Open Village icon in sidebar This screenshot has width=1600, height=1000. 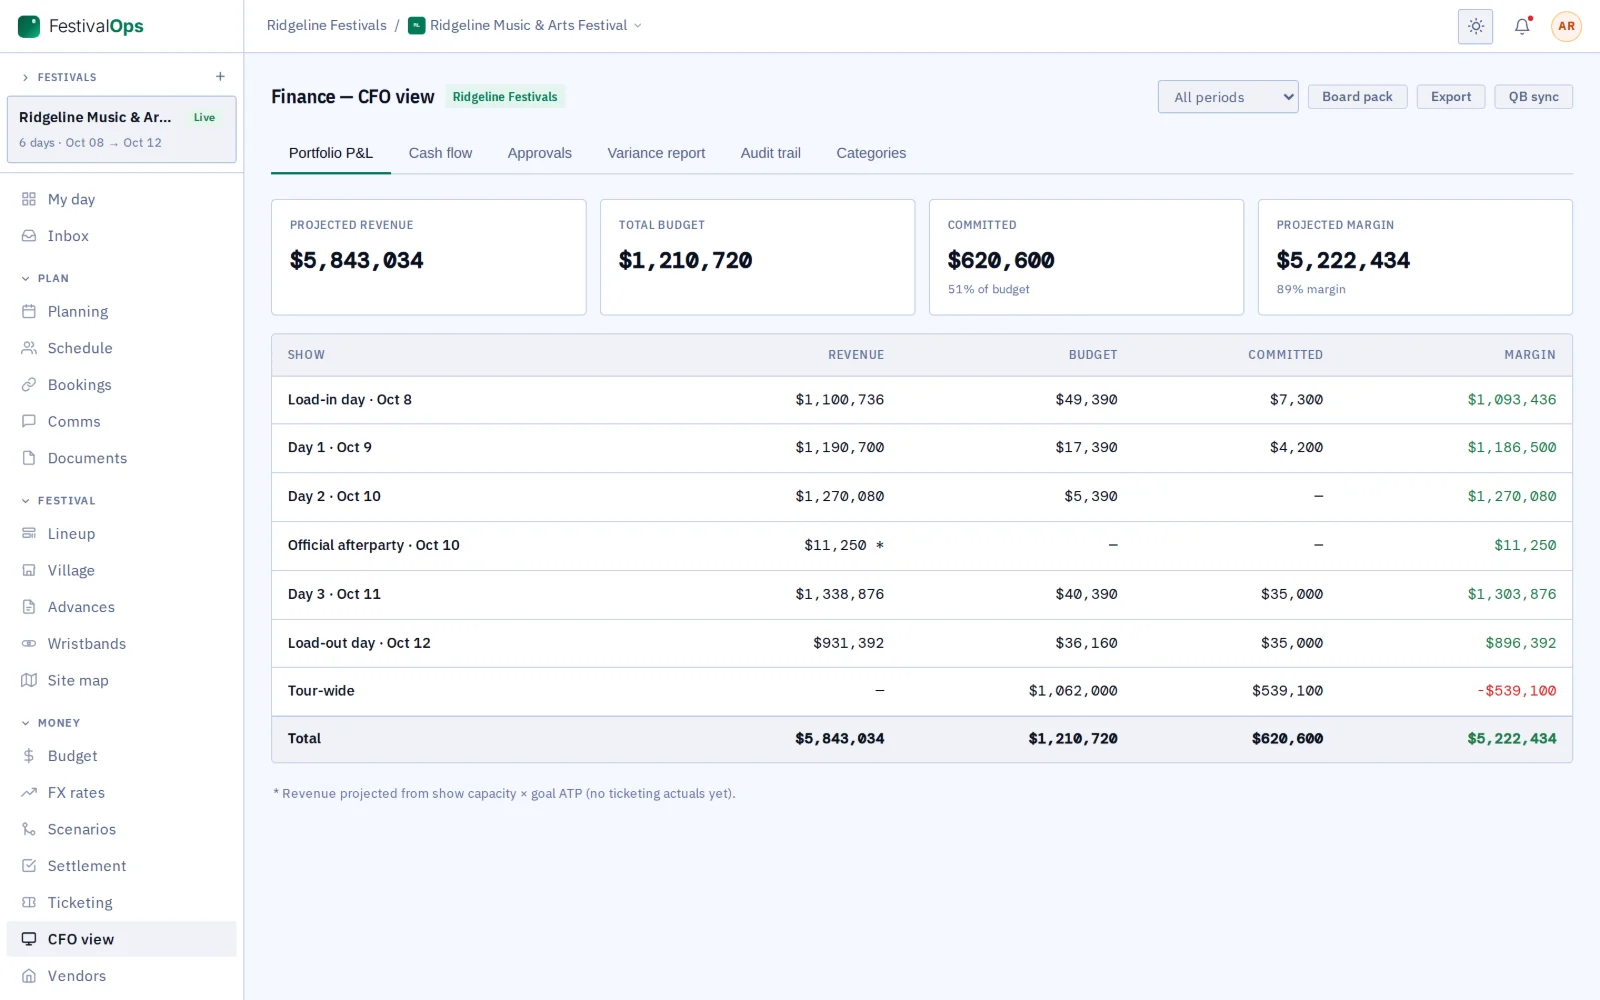point(29,570)
